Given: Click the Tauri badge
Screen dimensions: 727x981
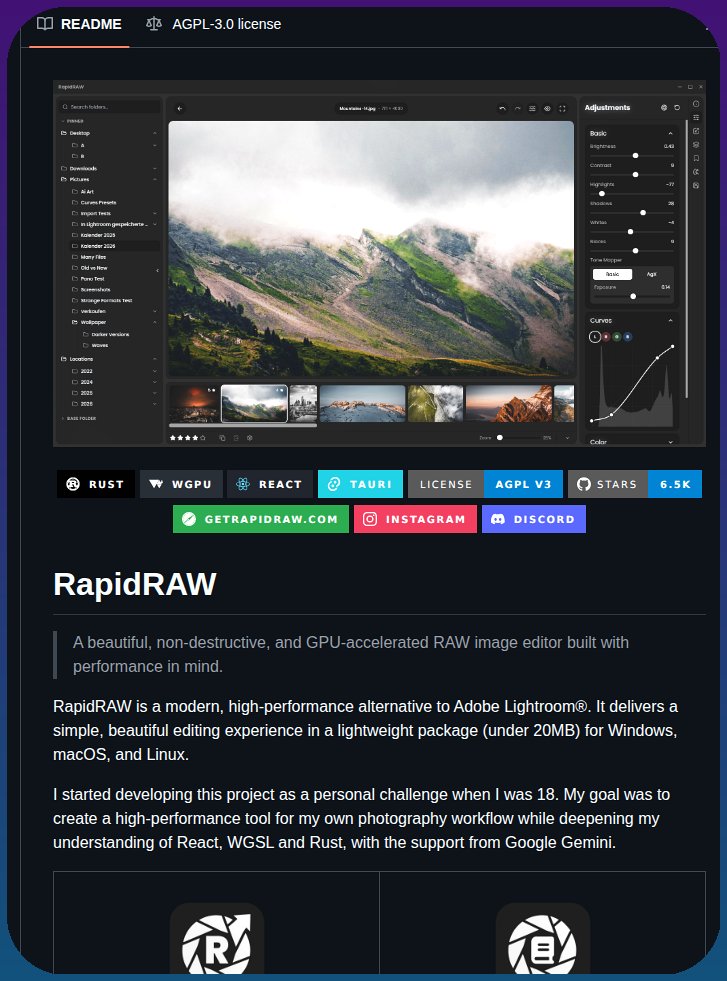Looking at the screenshot, I should (x=360, y=484).
